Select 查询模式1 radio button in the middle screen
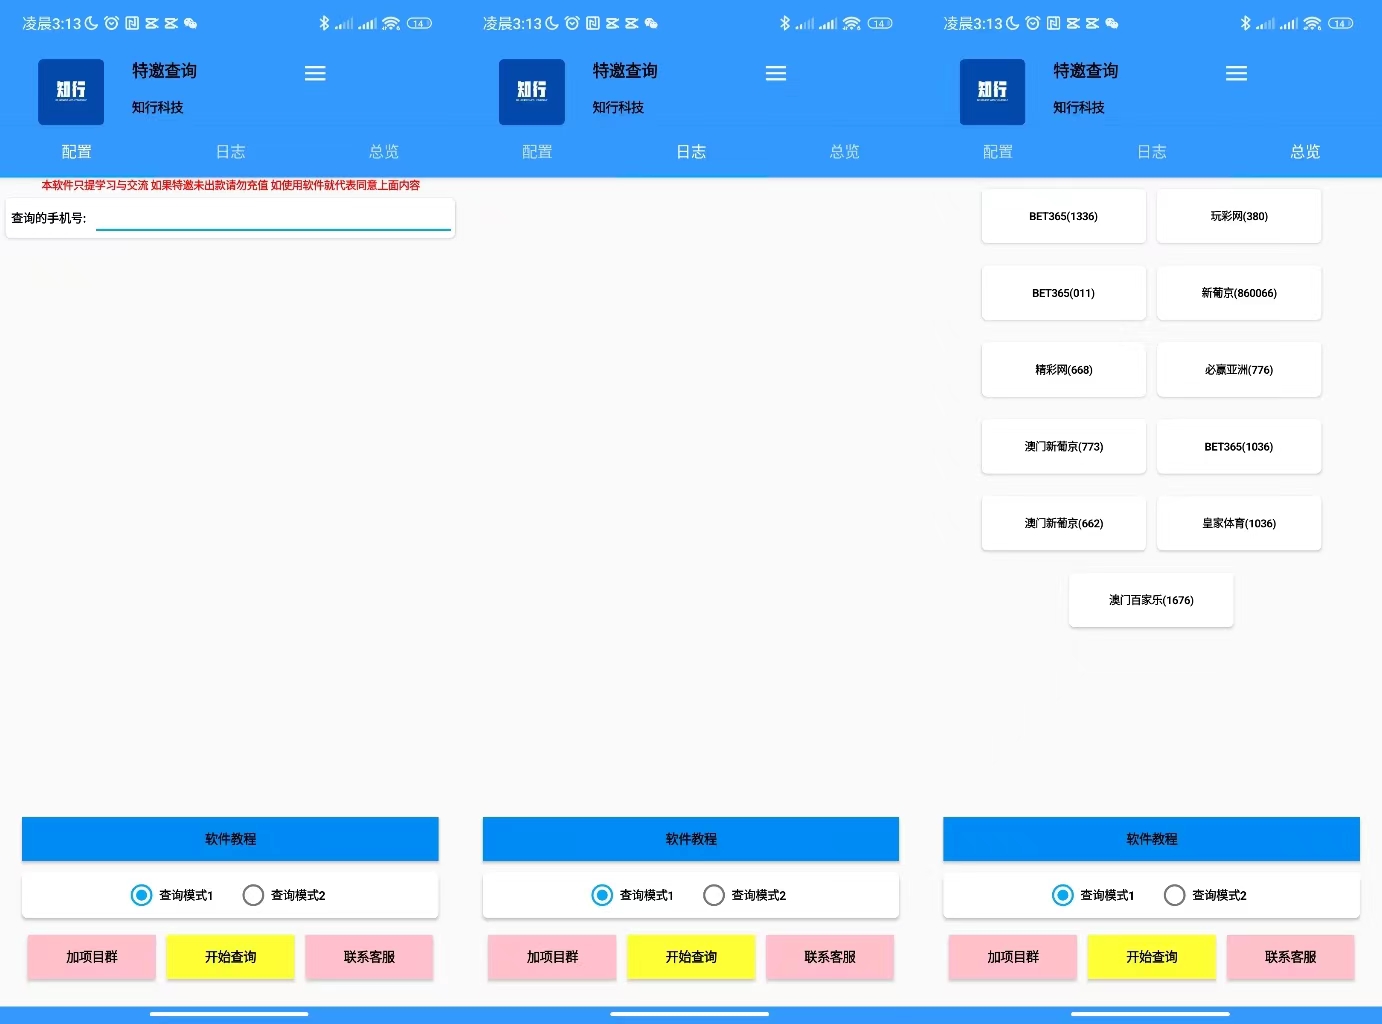1382x1024 pixels. tap(602, 895)
